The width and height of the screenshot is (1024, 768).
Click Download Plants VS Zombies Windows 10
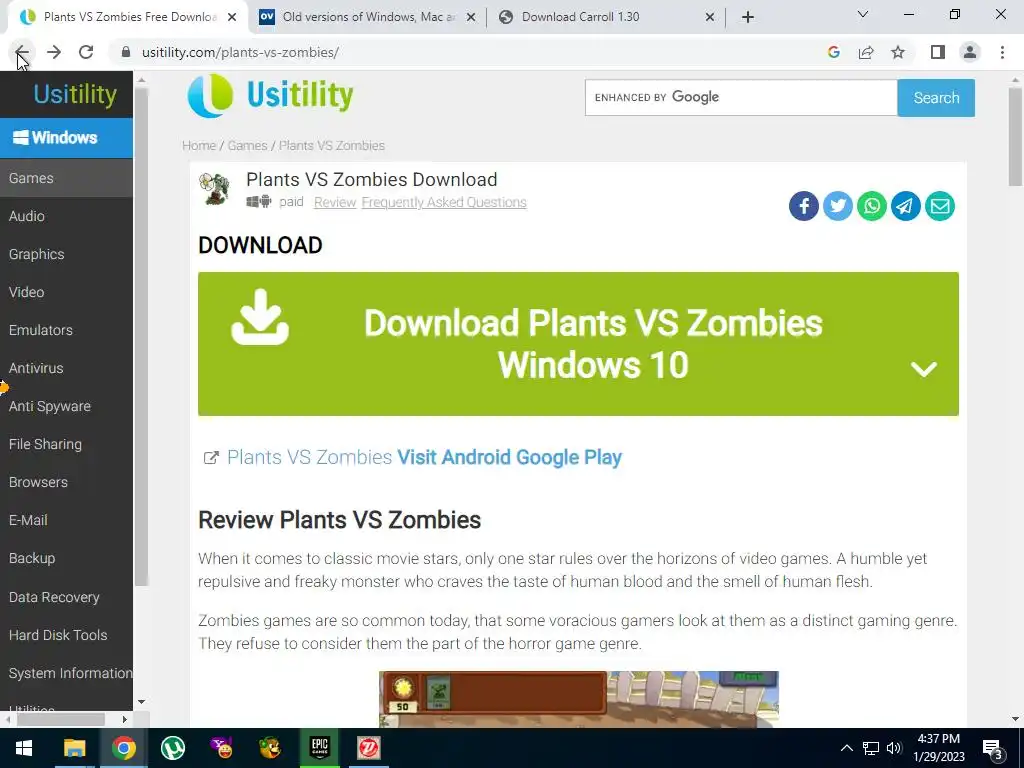[578, 344]
